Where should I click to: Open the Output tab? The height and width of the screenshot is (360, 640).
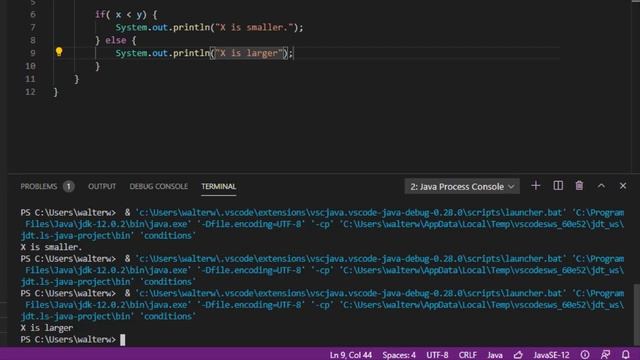tap(102, 187)
